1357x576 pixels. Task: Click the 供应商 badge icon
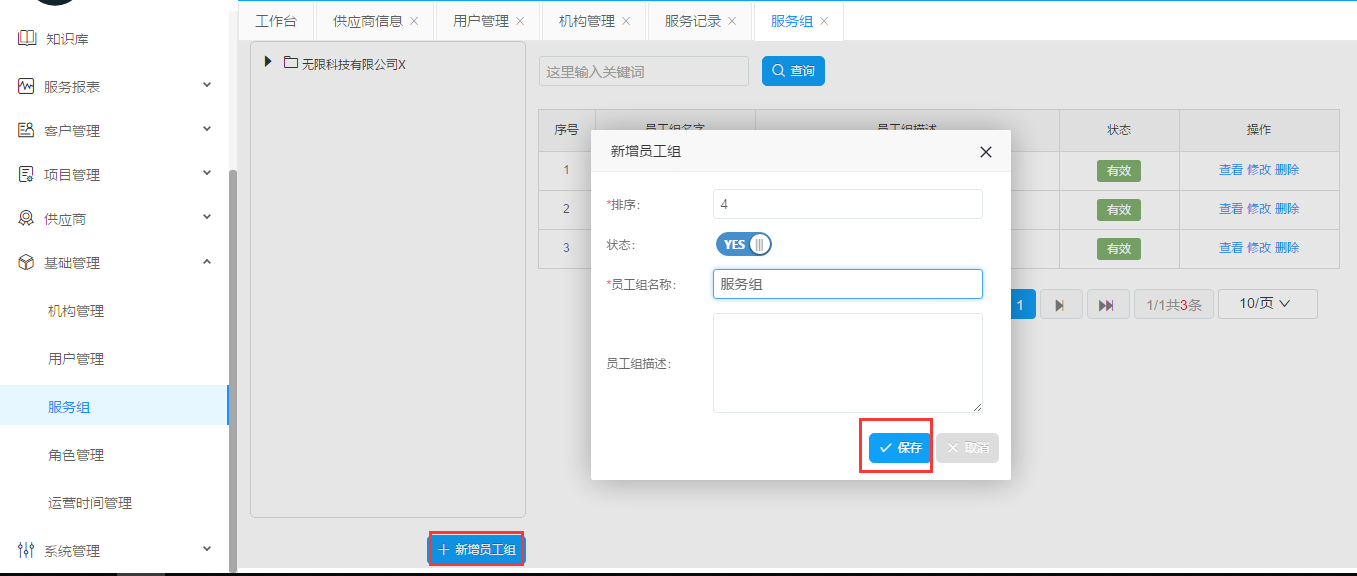[x=27, y=219]
